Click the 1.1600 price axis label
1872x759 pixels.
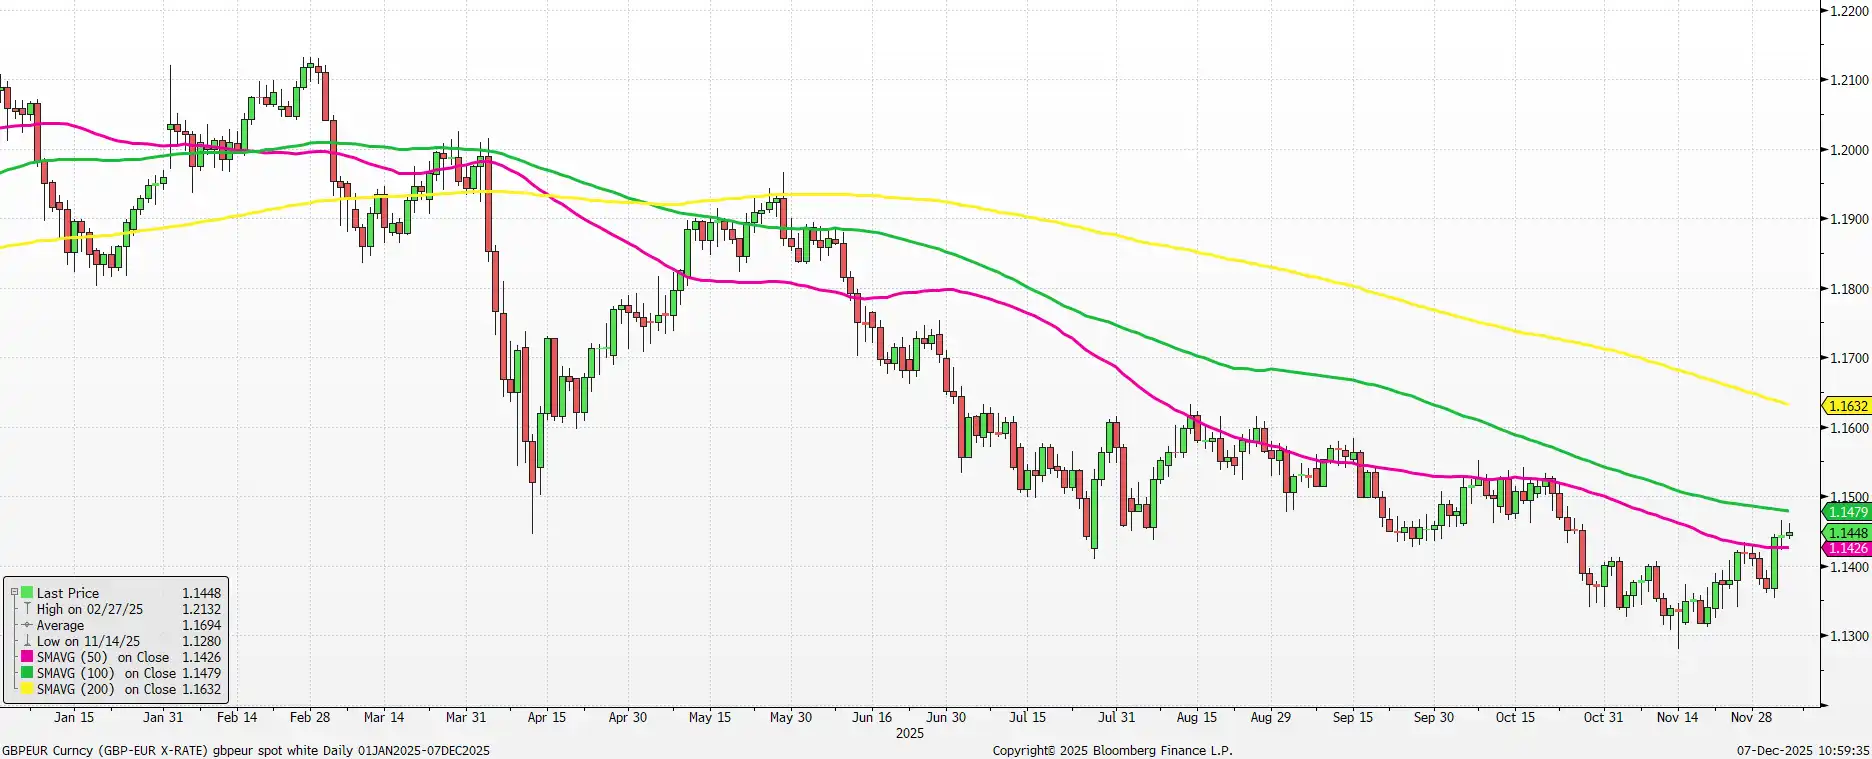1849,428
